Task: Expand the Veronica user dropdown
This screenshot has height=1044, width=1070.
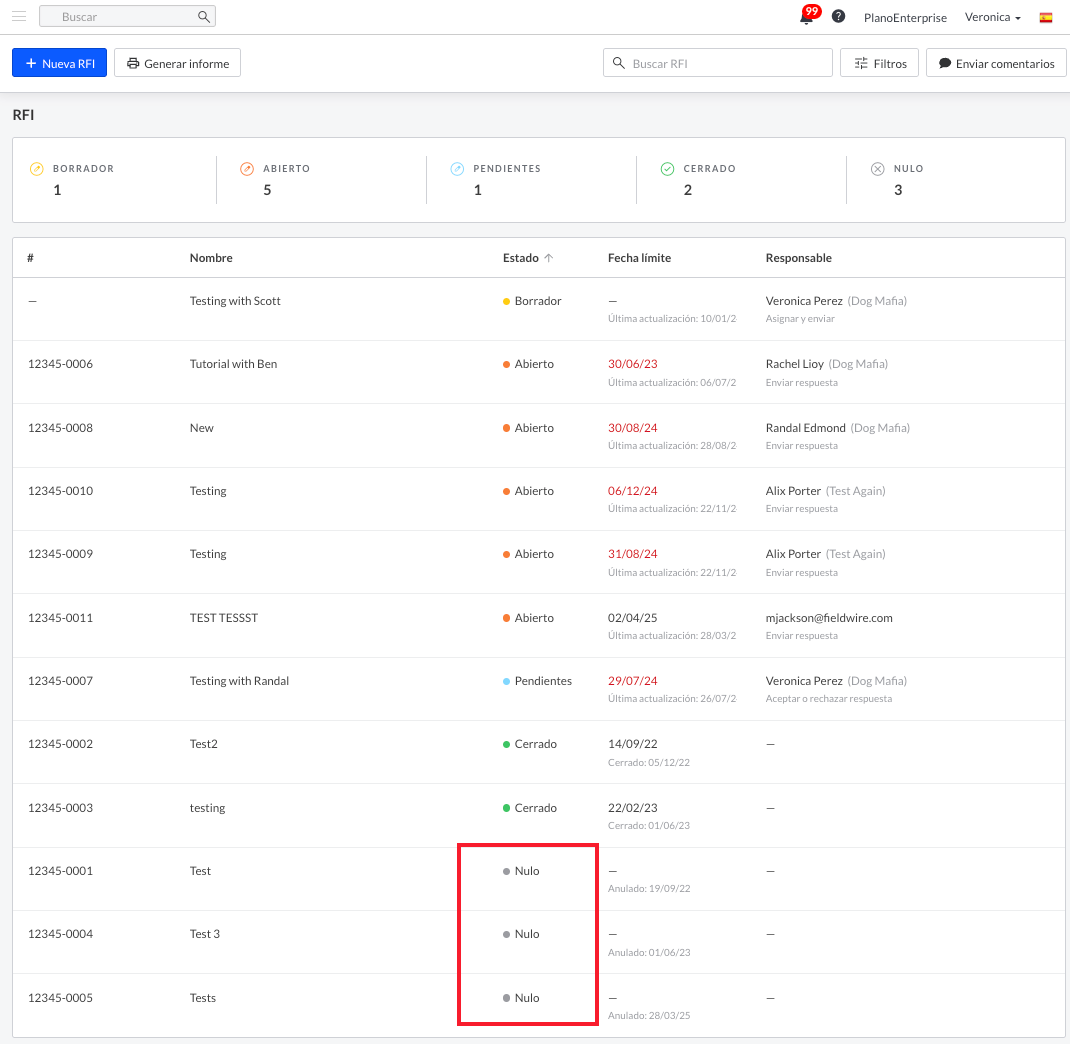Action: coord(992,17)
